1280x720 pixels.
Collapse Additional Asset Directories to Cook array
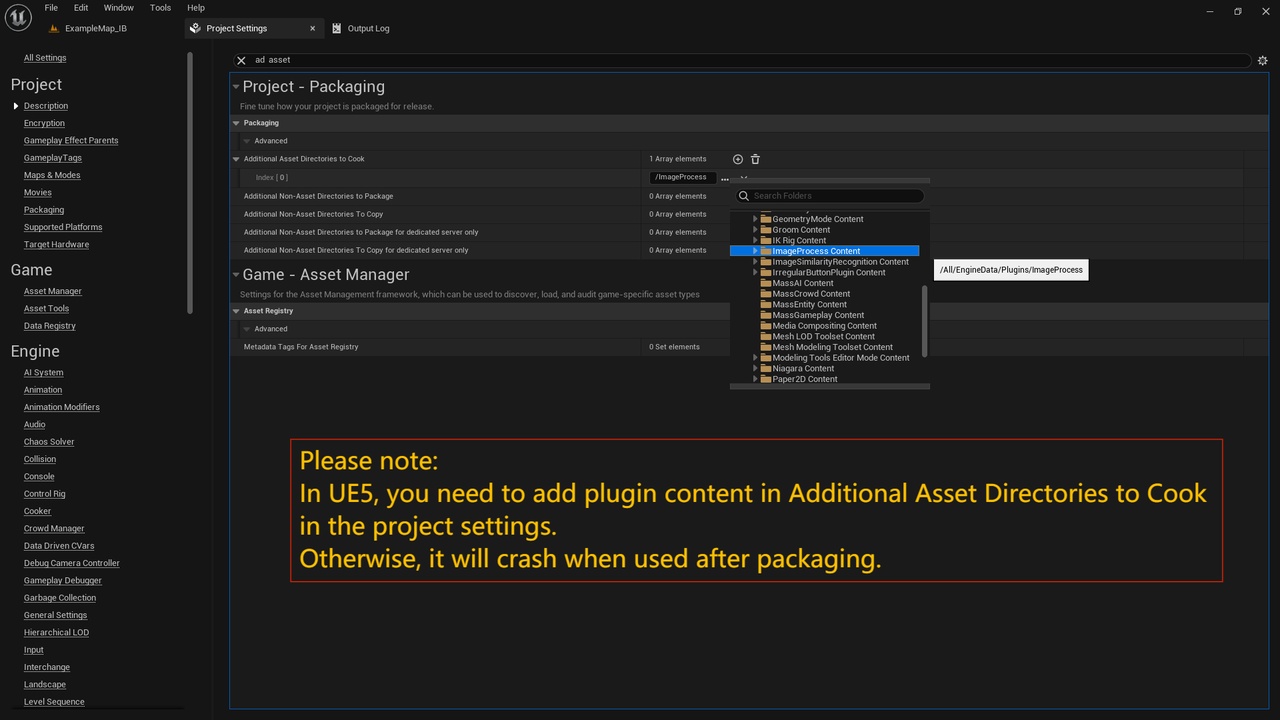236,159
